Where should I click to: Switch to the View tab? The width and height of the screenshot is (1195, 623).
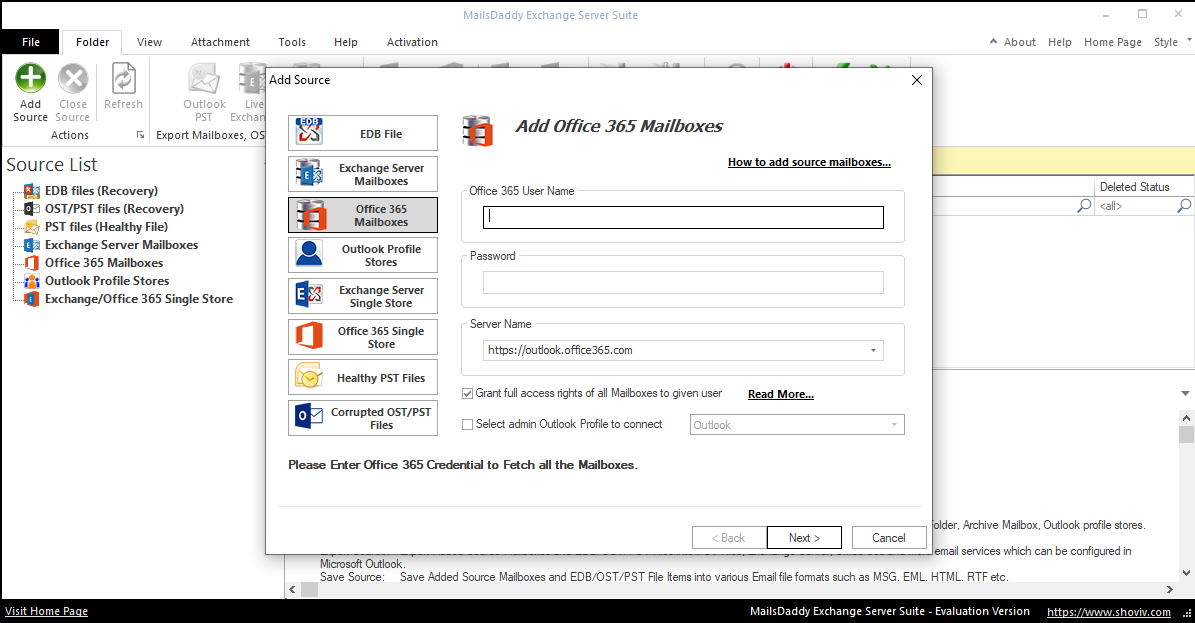[x=149, y=42]
